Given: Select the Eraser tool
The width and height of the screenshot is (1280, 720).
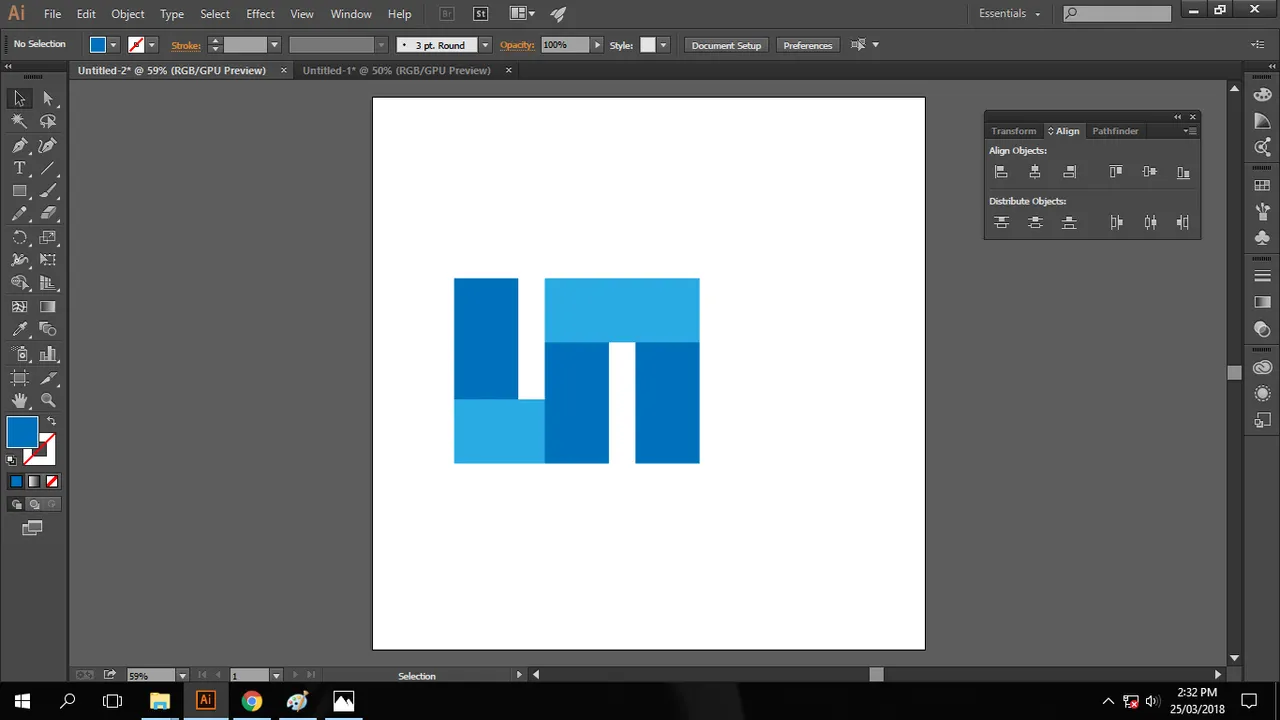Looking at the screenshot, I should [x=48, y=214].
